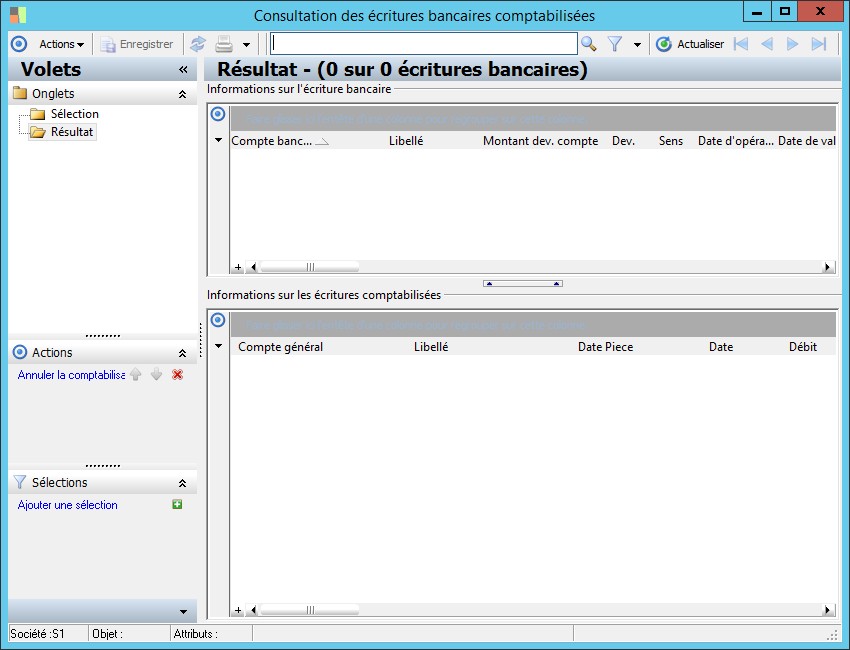Go to the previous record
The width and height of the screenshot is (850, 650).
click(x=767, y=44)
